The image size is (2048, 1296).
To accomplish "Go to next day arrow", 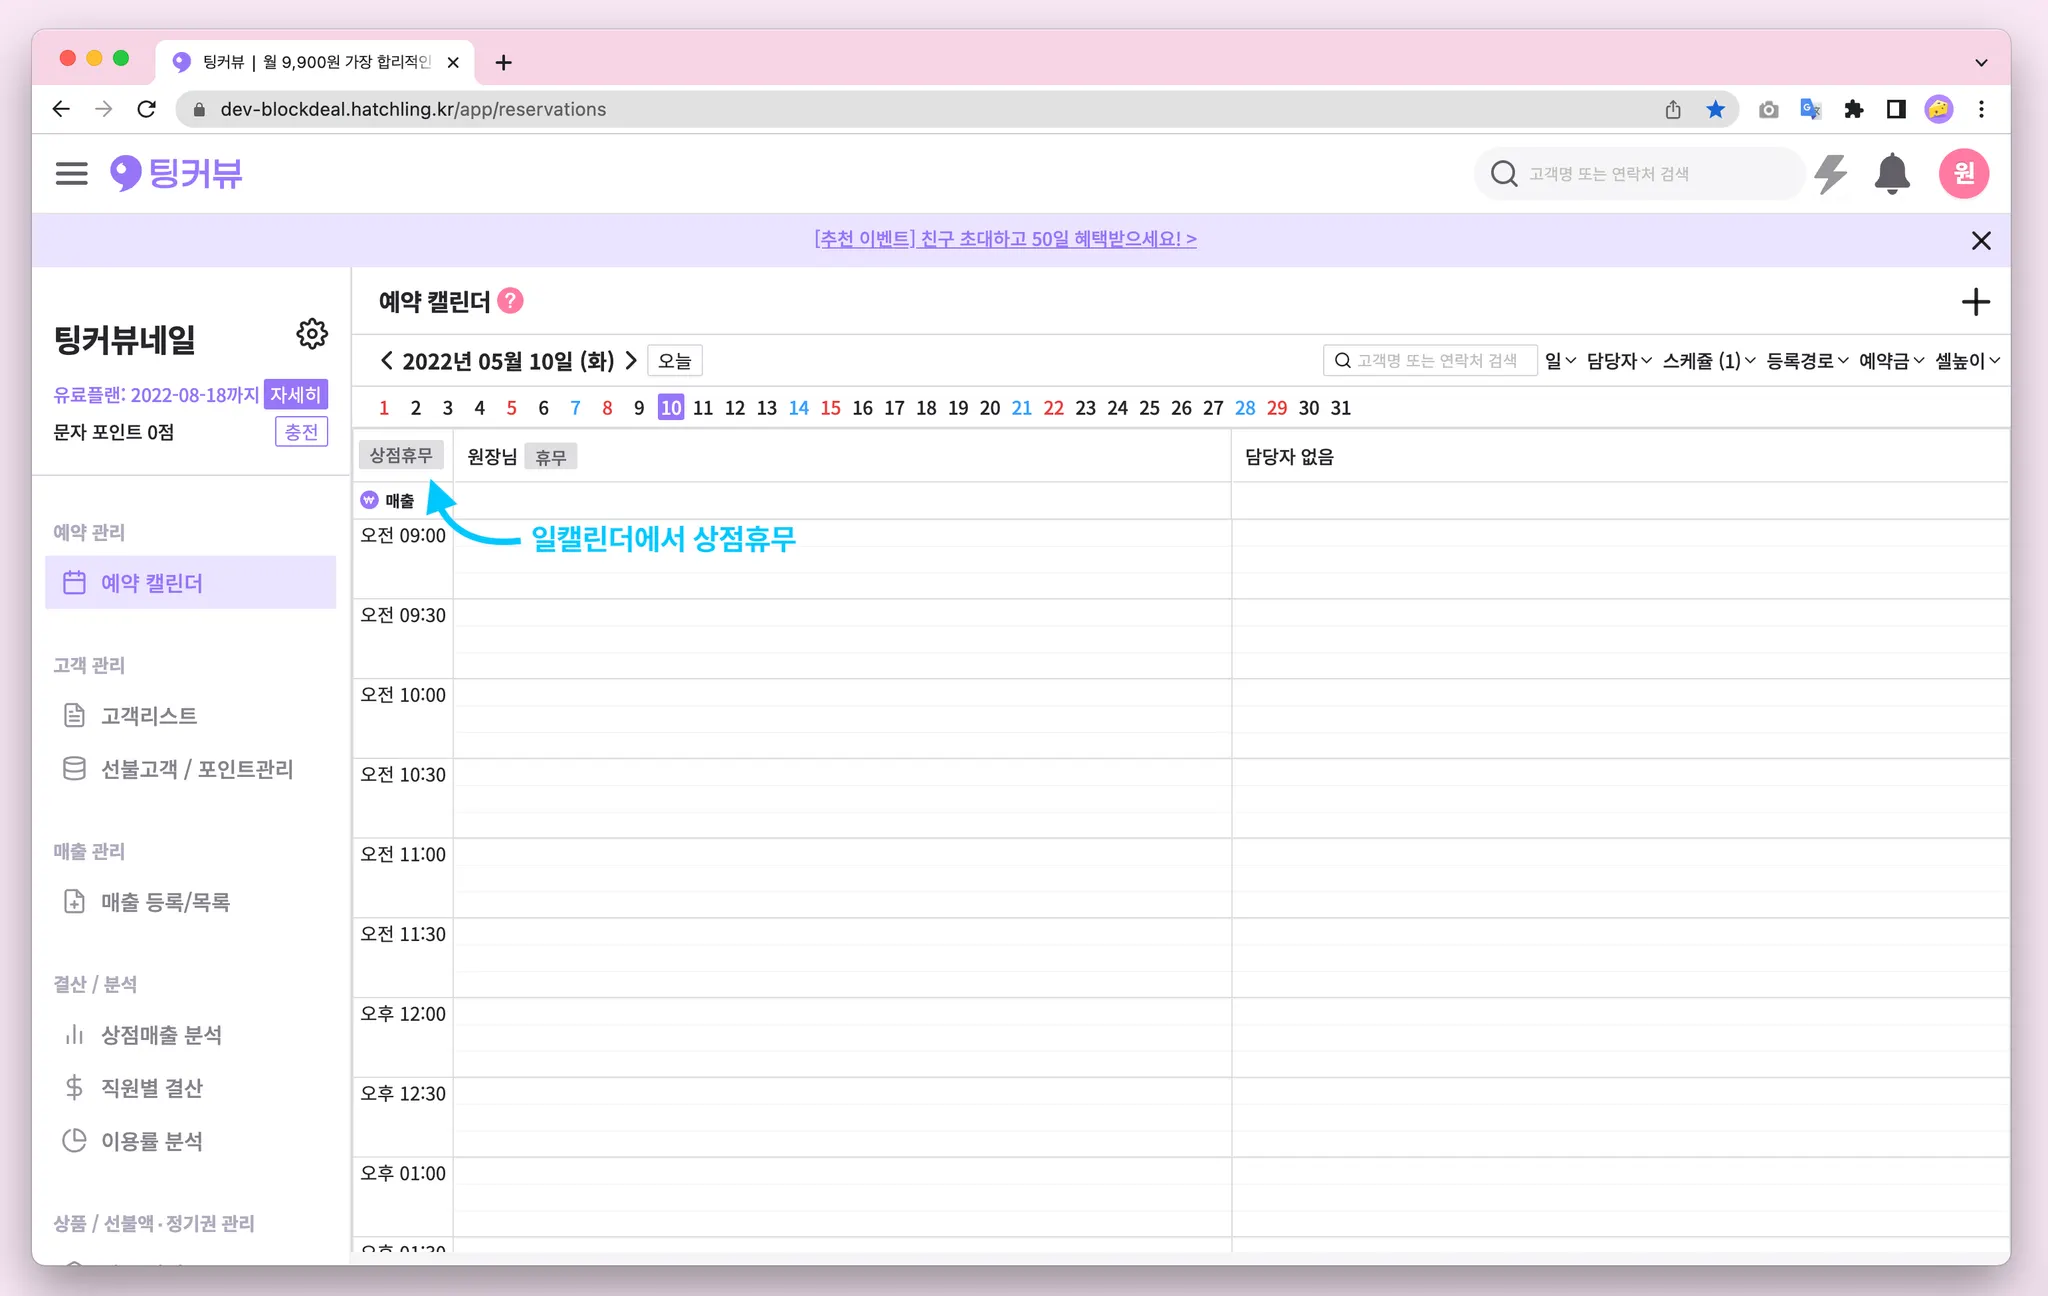I will pyautogui.click(x=631, y=361).
